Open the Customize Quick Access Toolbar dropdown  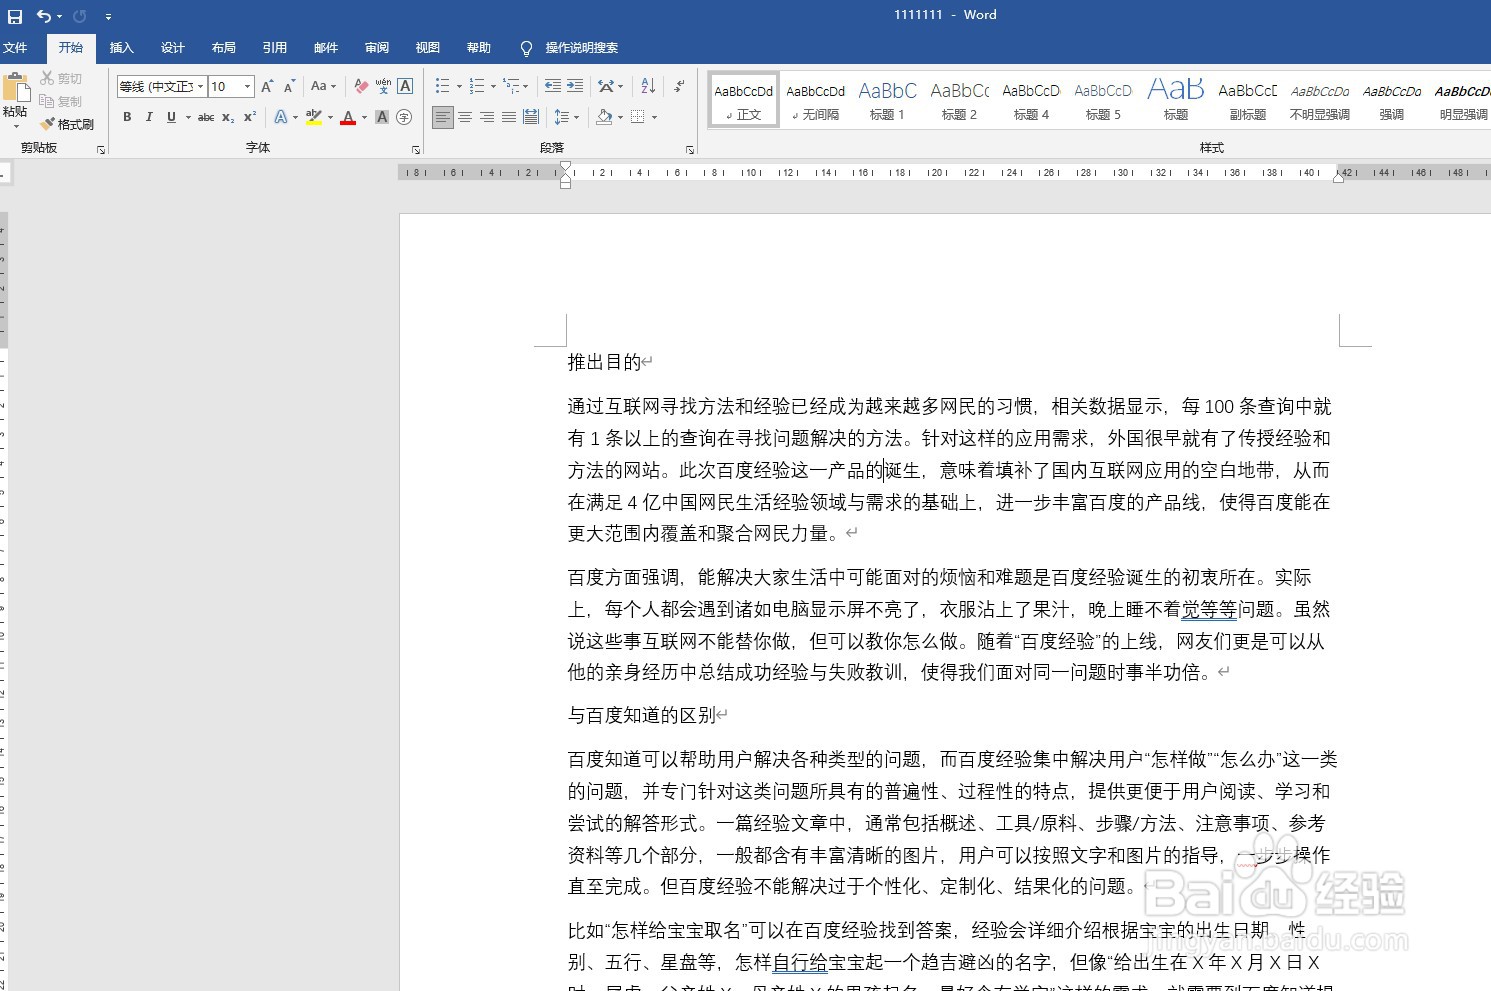pyautogui.click(x=108, y=17)
